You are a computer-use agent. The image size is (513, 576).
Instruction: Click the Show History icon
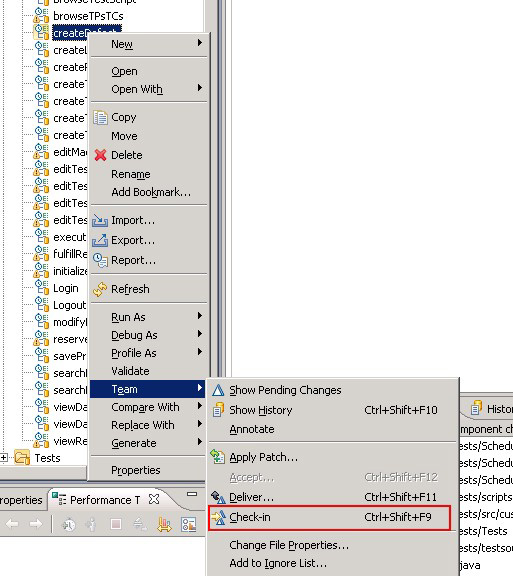click(218, 410)
